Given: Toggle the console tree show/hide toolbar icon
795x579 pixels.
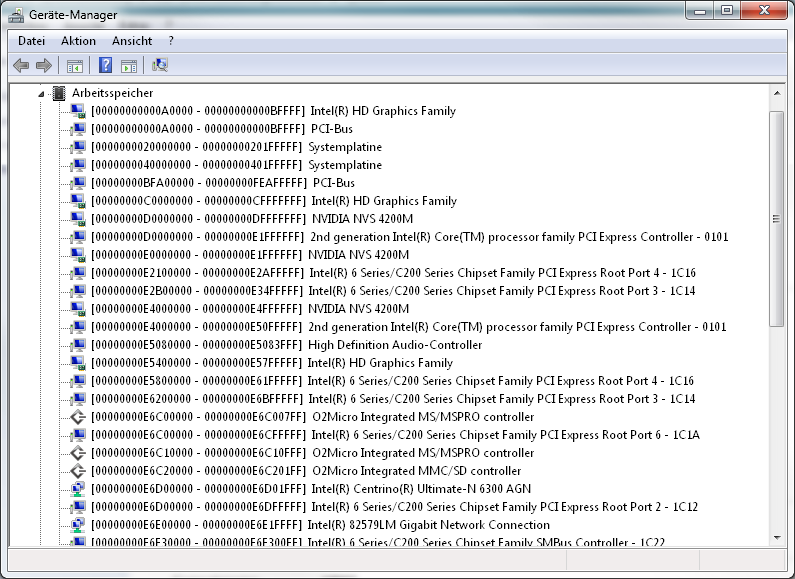Looking at the screenshot, I should [x=75, y=65].
